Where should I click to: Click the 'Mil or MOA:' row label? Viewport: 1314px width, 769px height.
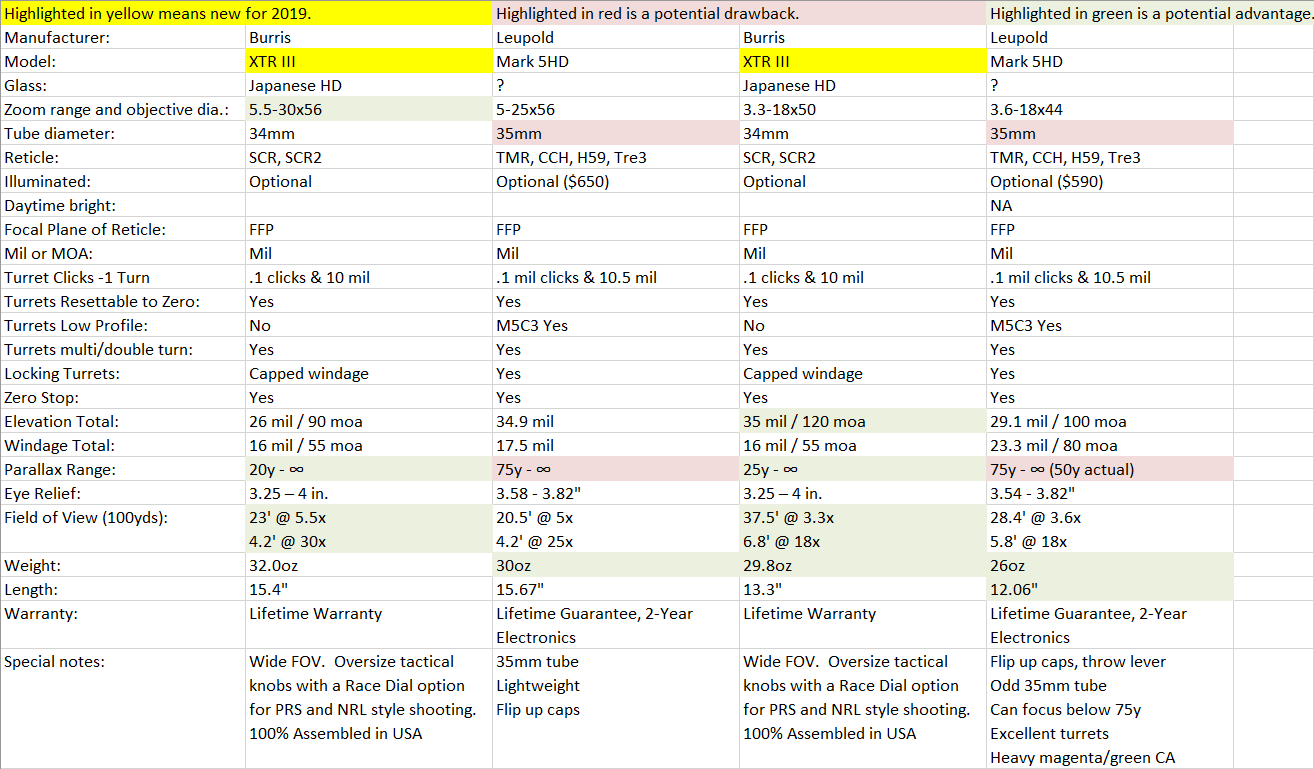coord(49,253)
